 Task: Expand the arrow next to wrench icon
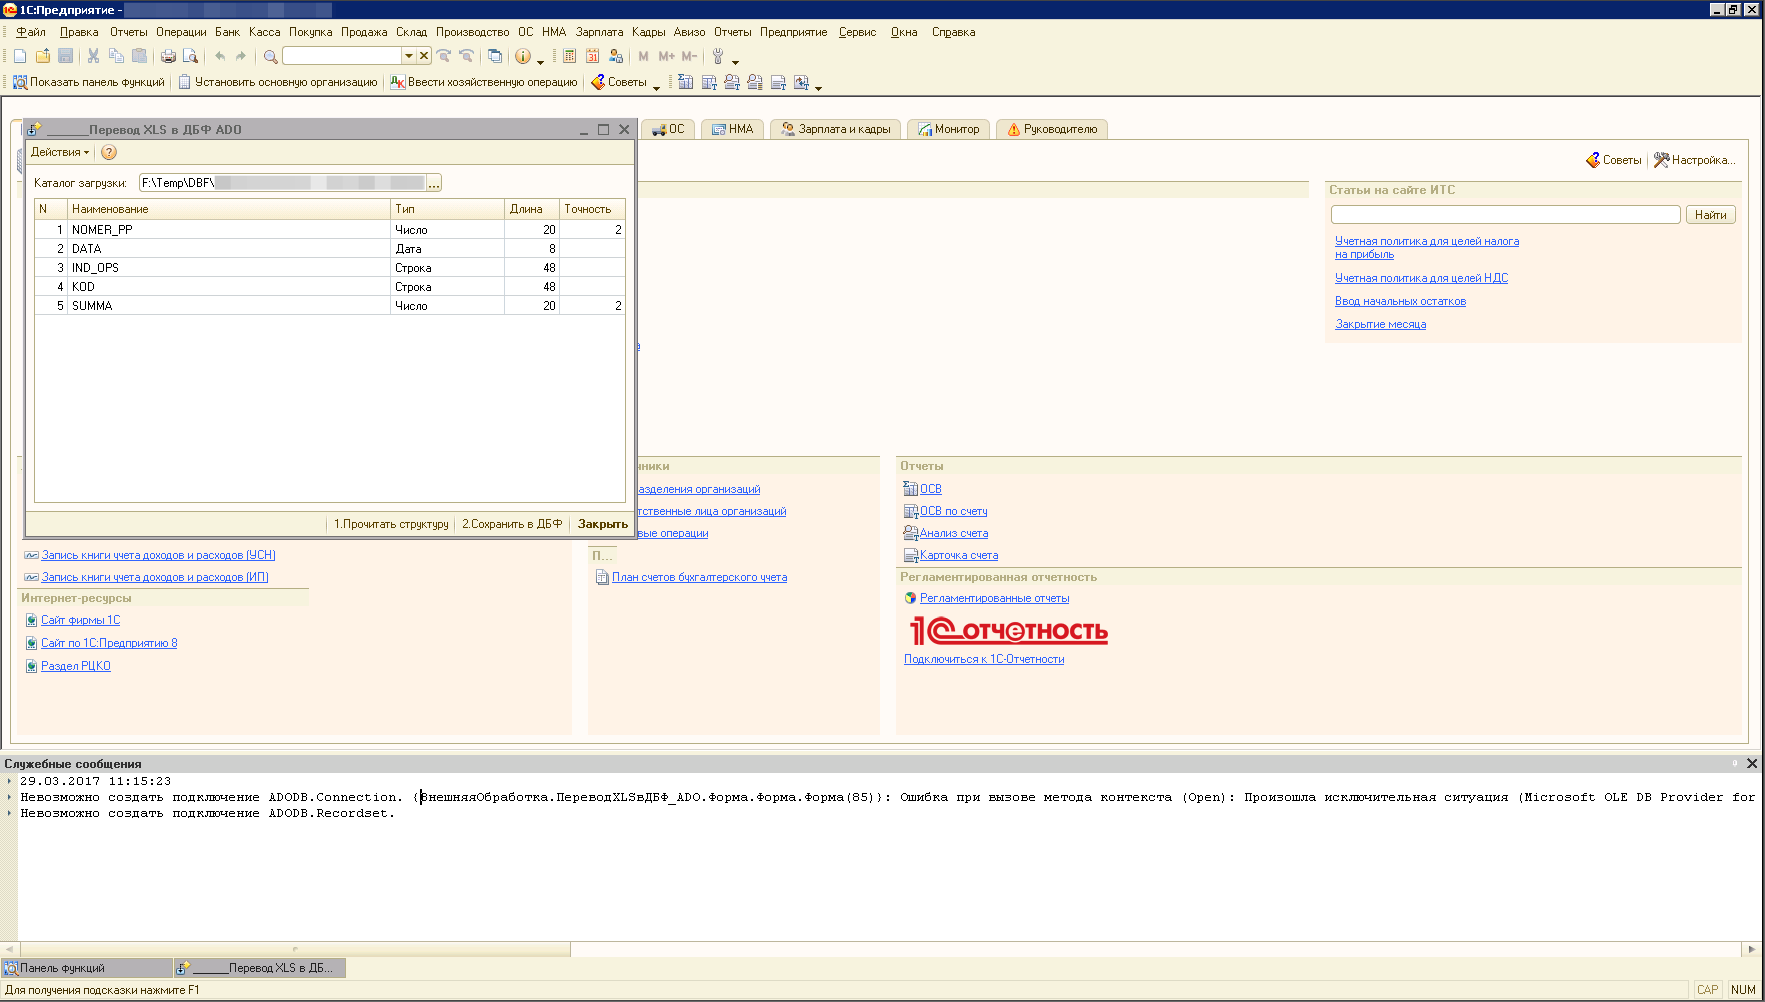[736, 61]
